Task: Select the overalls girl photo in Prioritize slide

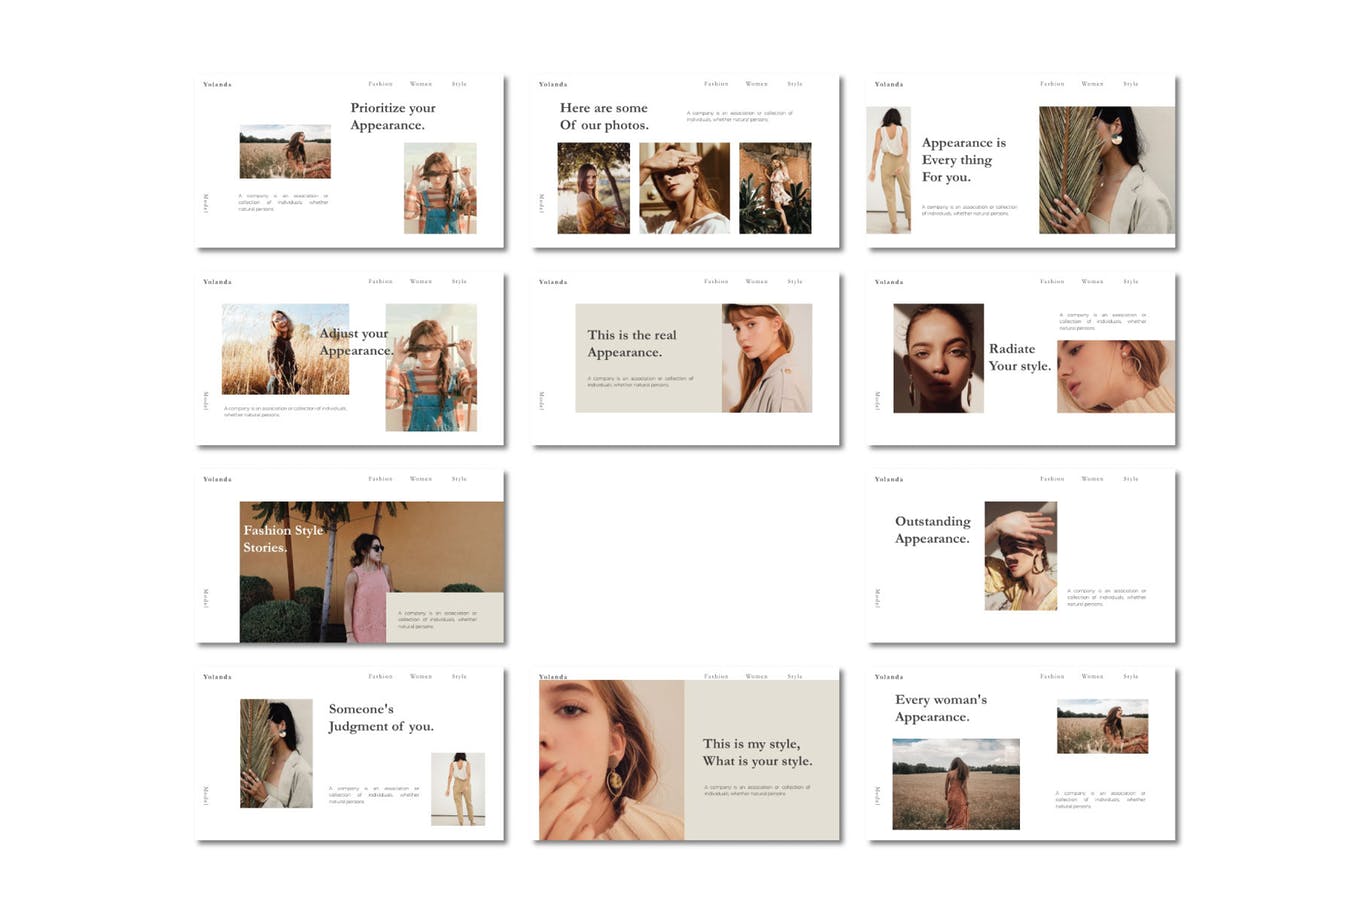Action: click(x=440, y=188)
